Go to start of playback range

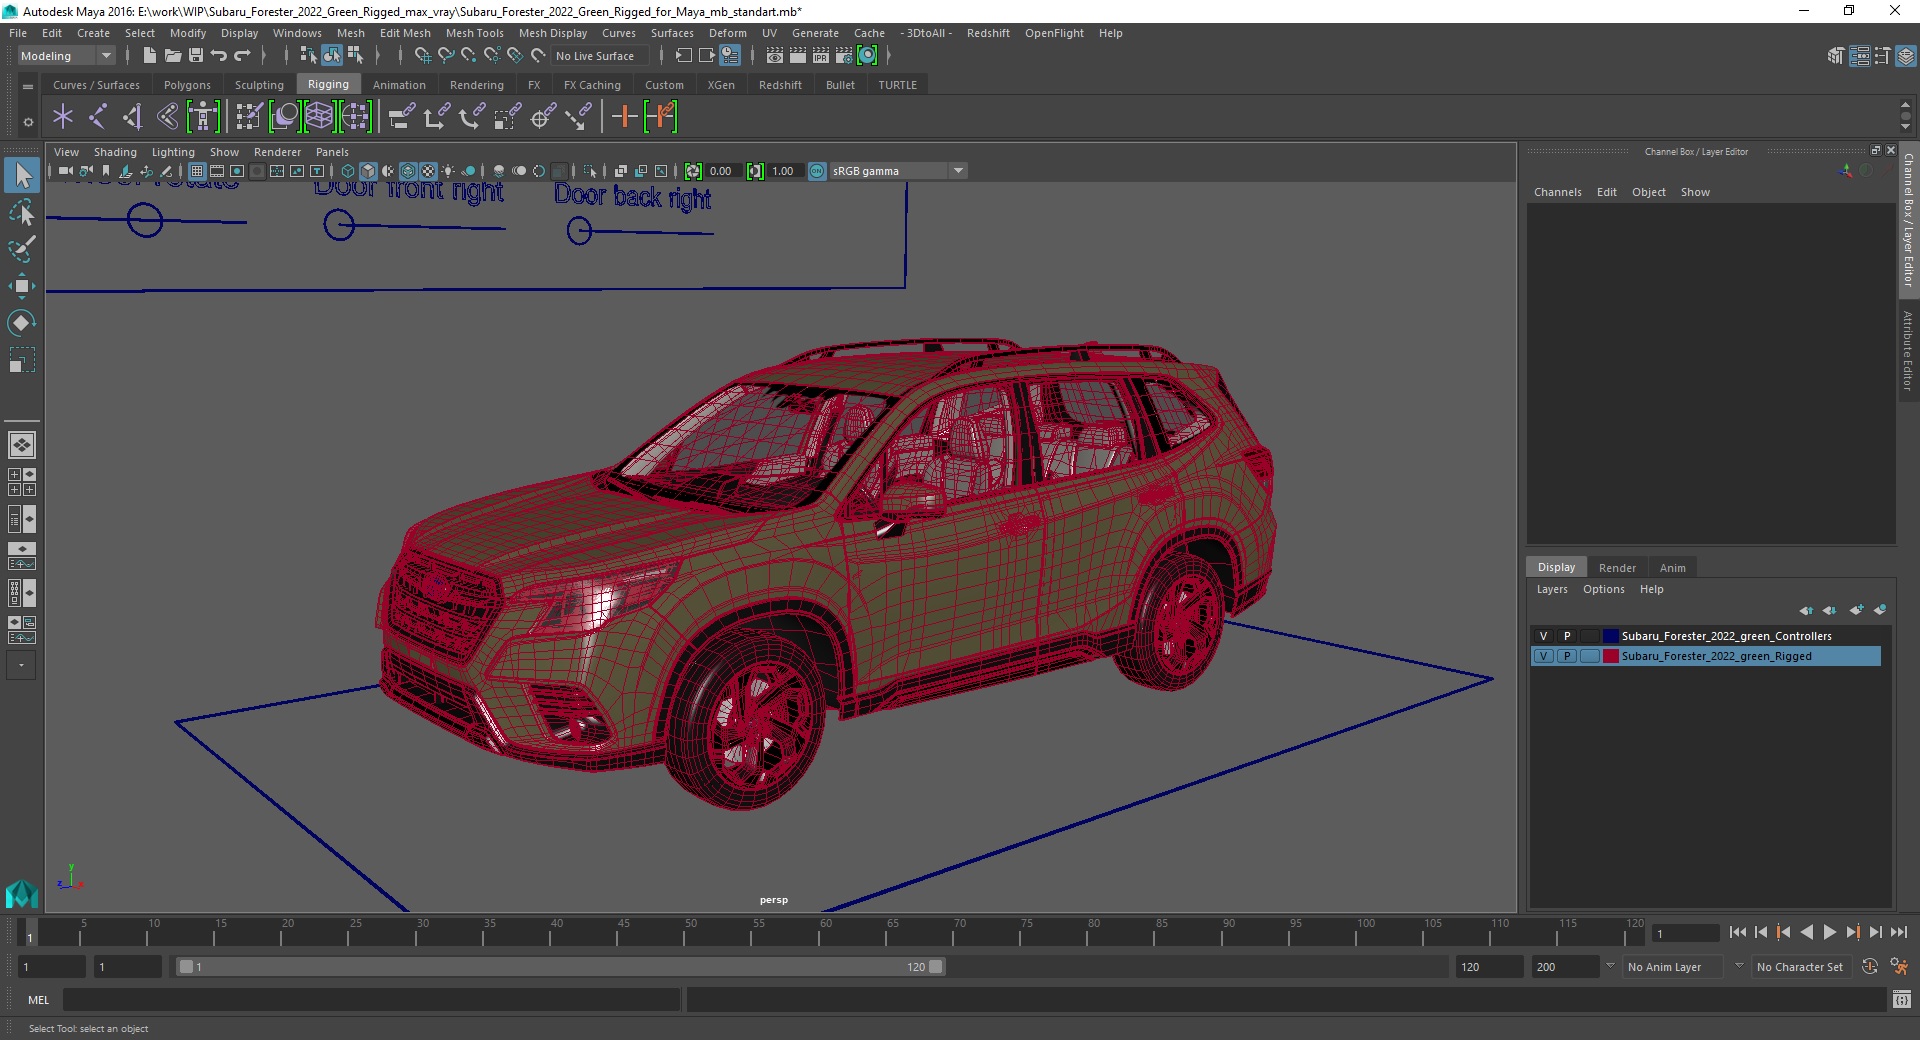[x=1738, y=932]
